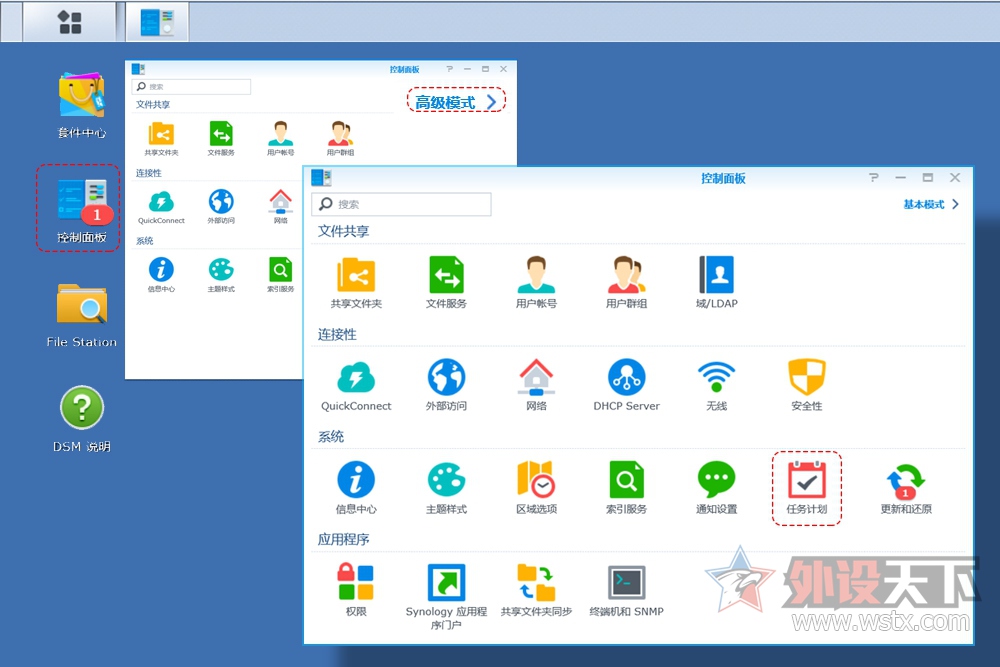Open 用户群组 in back Control Panel window
Screen dimensions: 1000x667
341,138
